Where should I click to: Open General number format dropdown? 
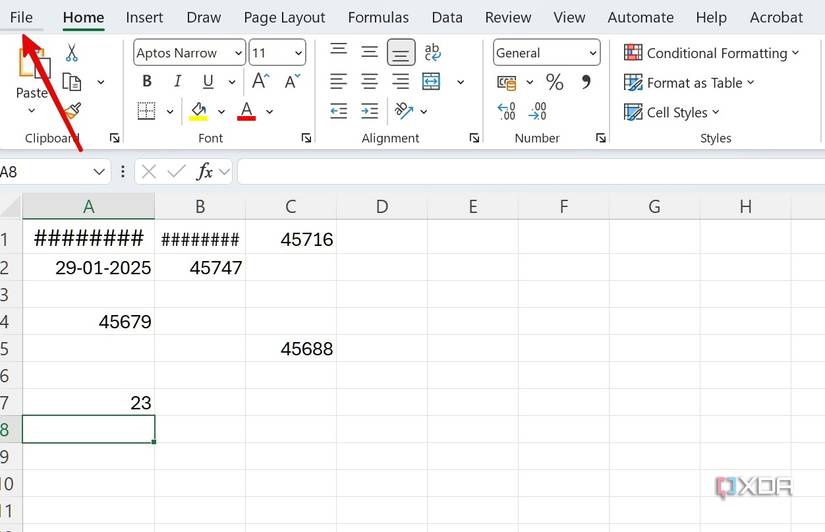tap(592, 53)
